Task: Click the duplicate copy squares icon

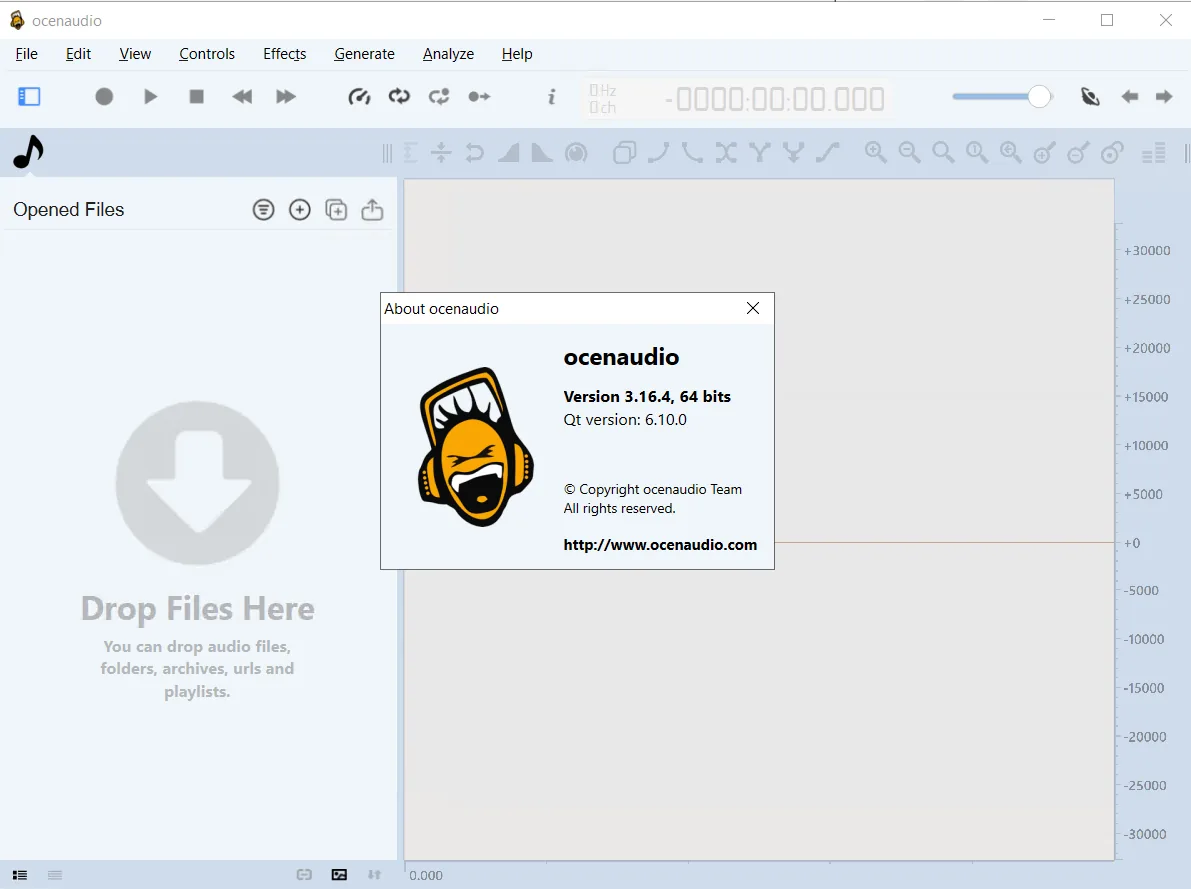Action: pos(624,153)
